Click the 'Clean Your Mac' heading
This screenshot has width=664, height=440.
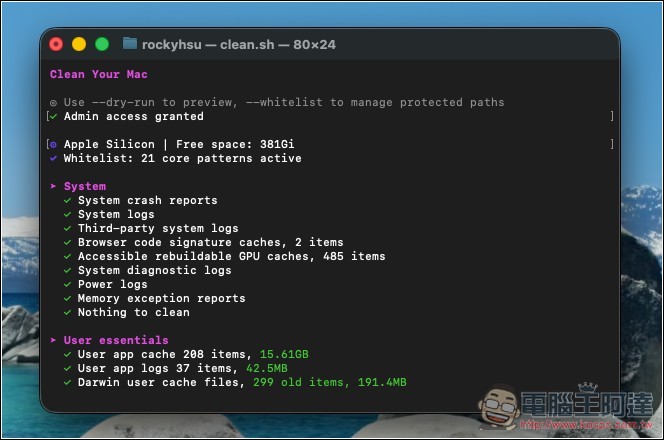(x=99, y=74)
